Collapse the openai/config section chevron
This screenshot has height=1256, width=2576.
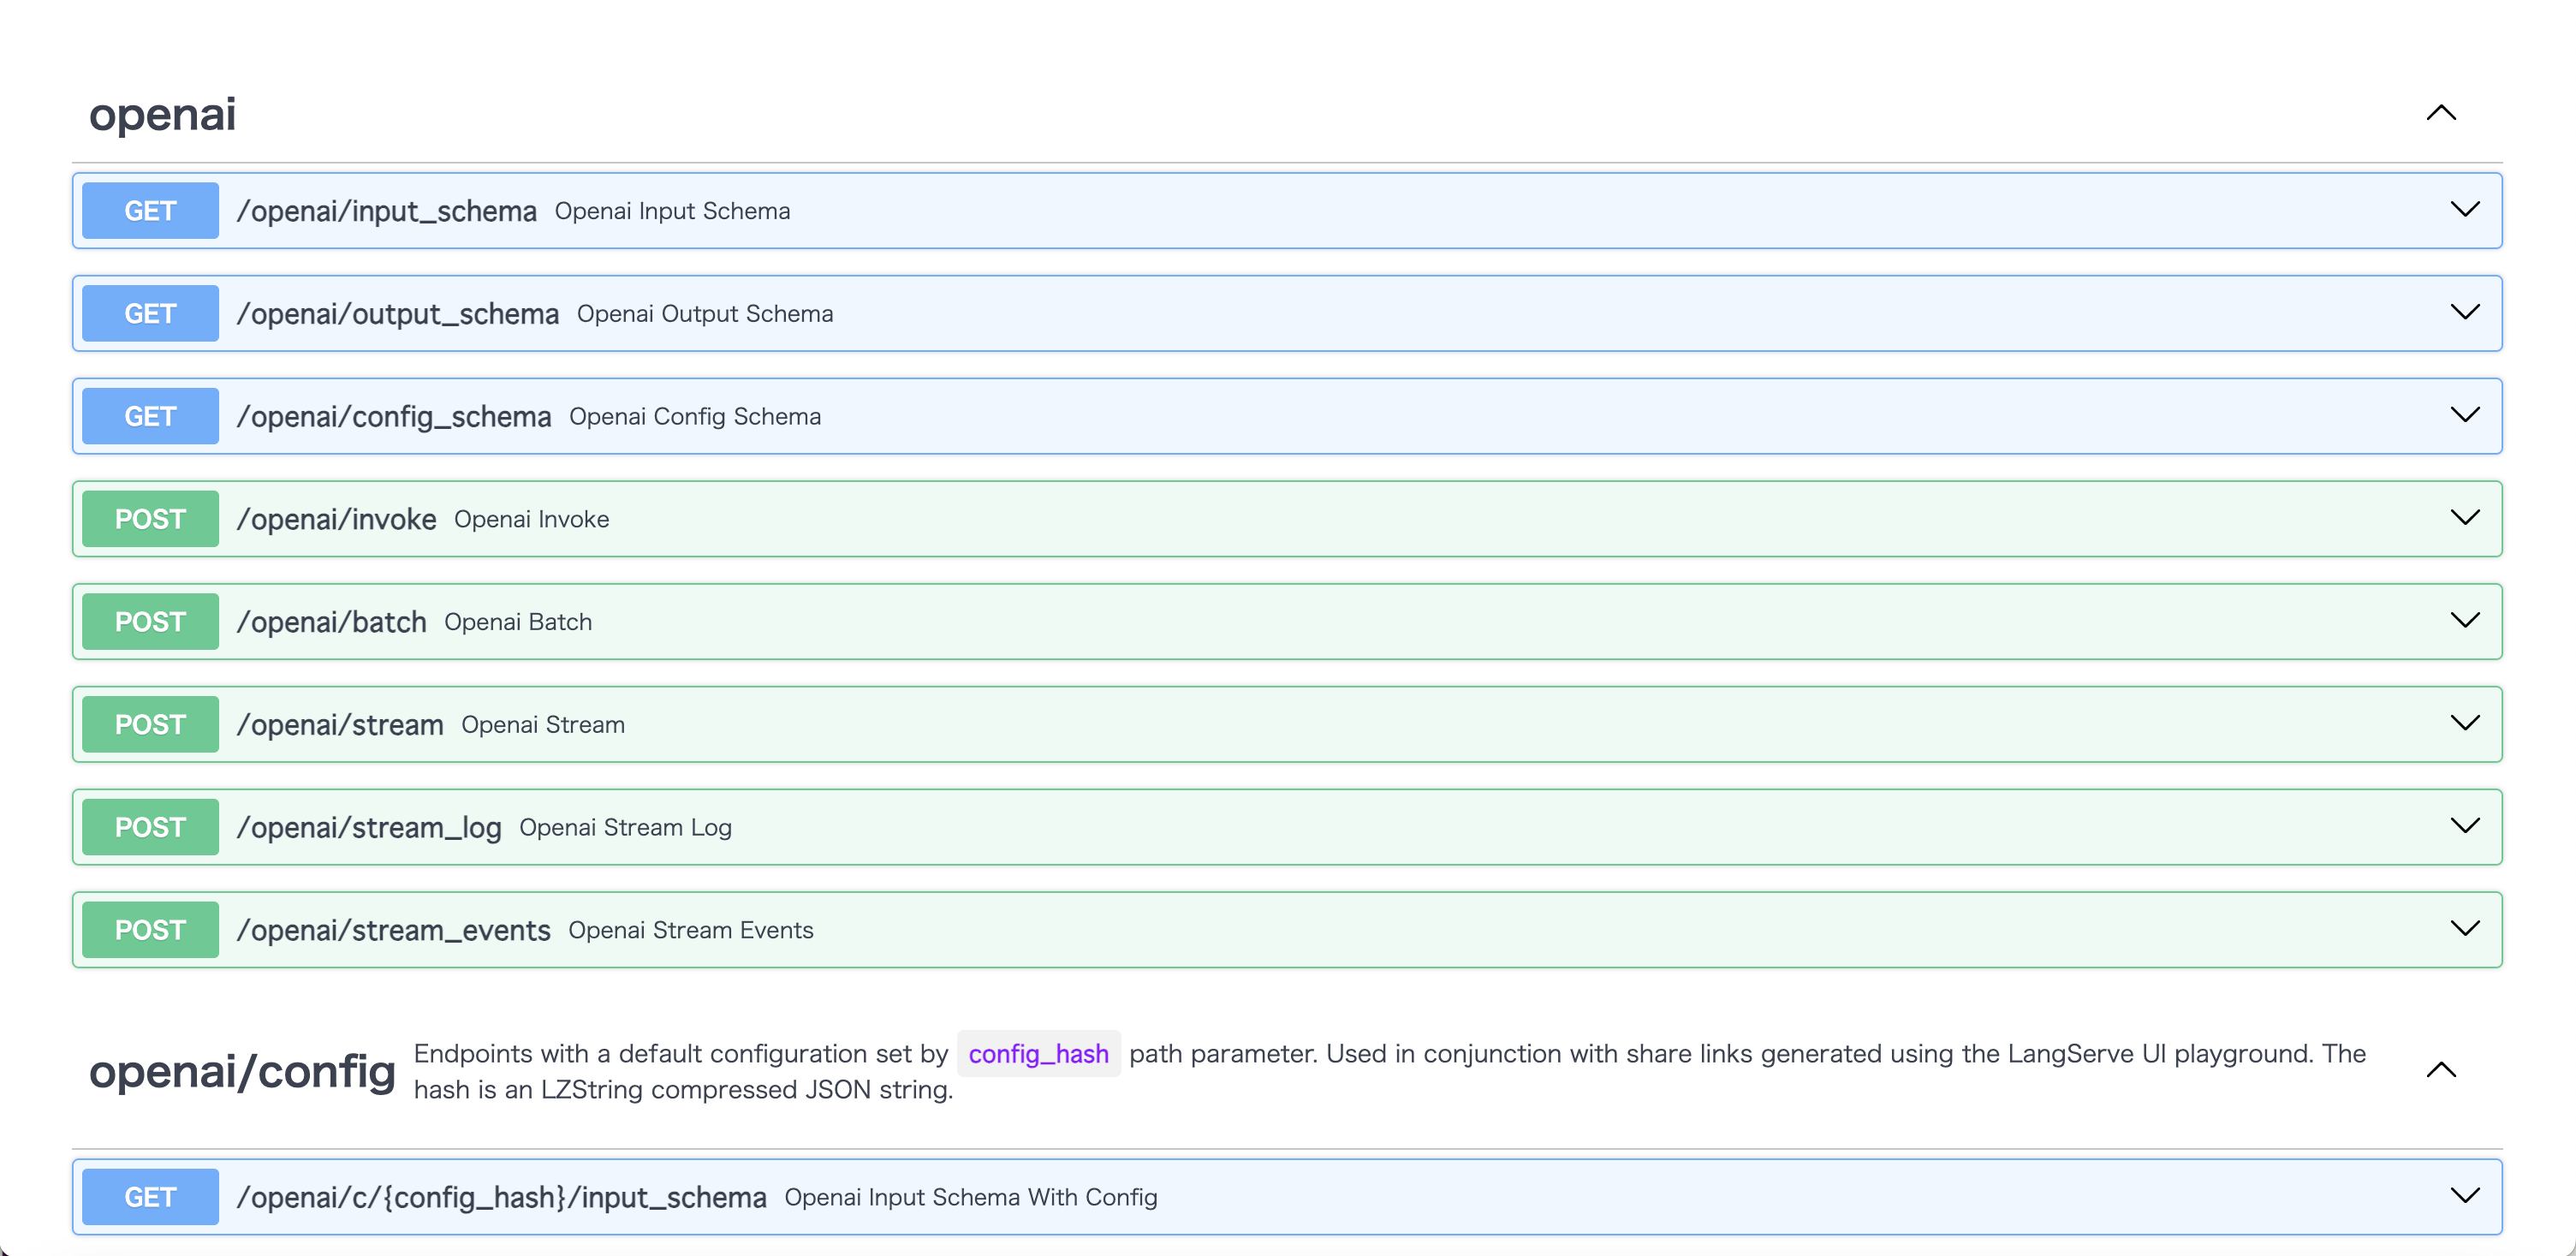[x=2440, y=1070]
